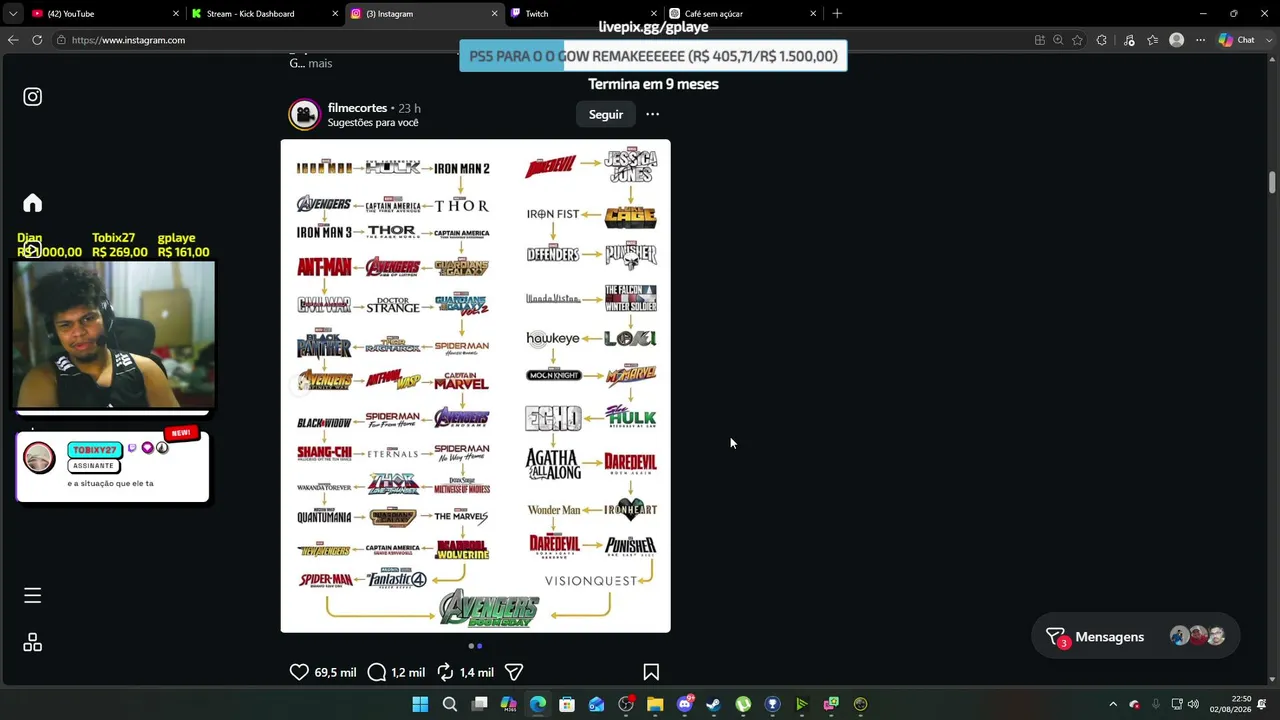Open Task View on the taskbar

coord(479,704)
